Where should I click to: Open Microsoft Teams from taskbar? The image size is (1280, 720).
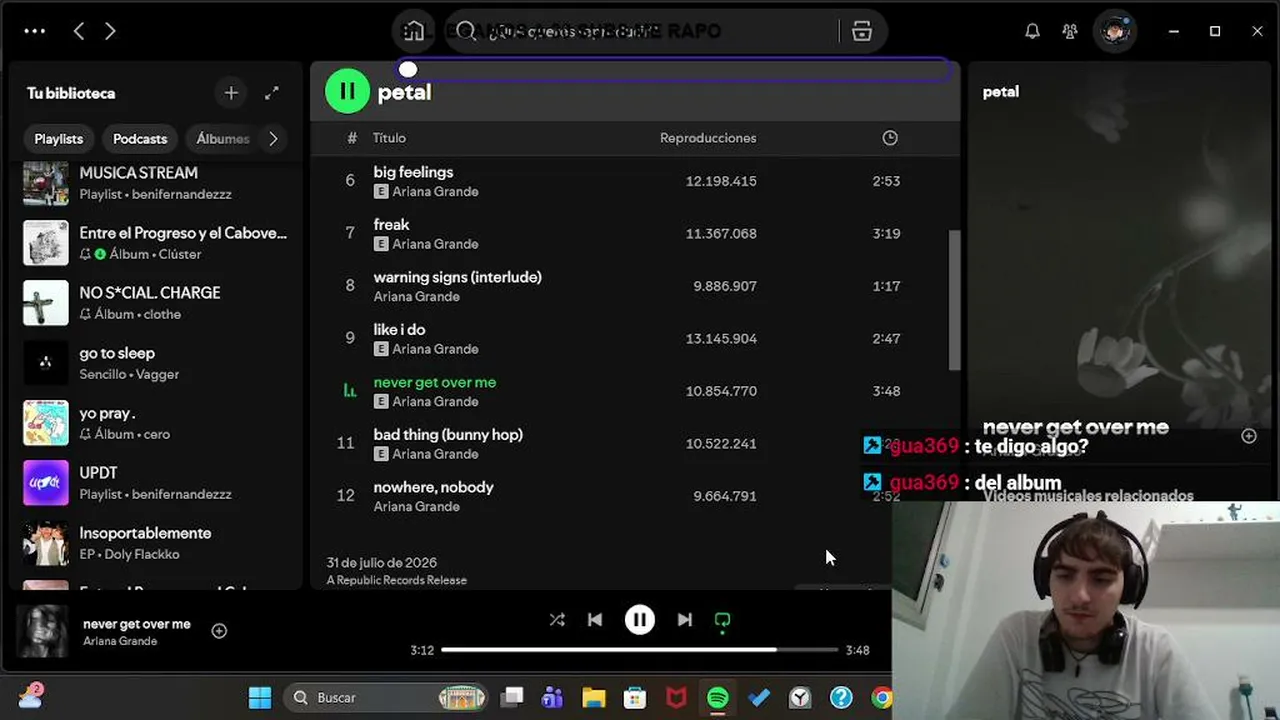[x=553, y=698]
